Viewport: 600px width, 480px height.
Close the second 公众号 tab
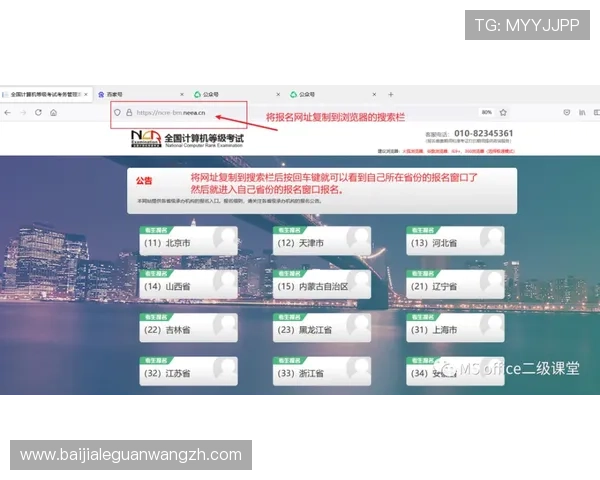(374, 95)
